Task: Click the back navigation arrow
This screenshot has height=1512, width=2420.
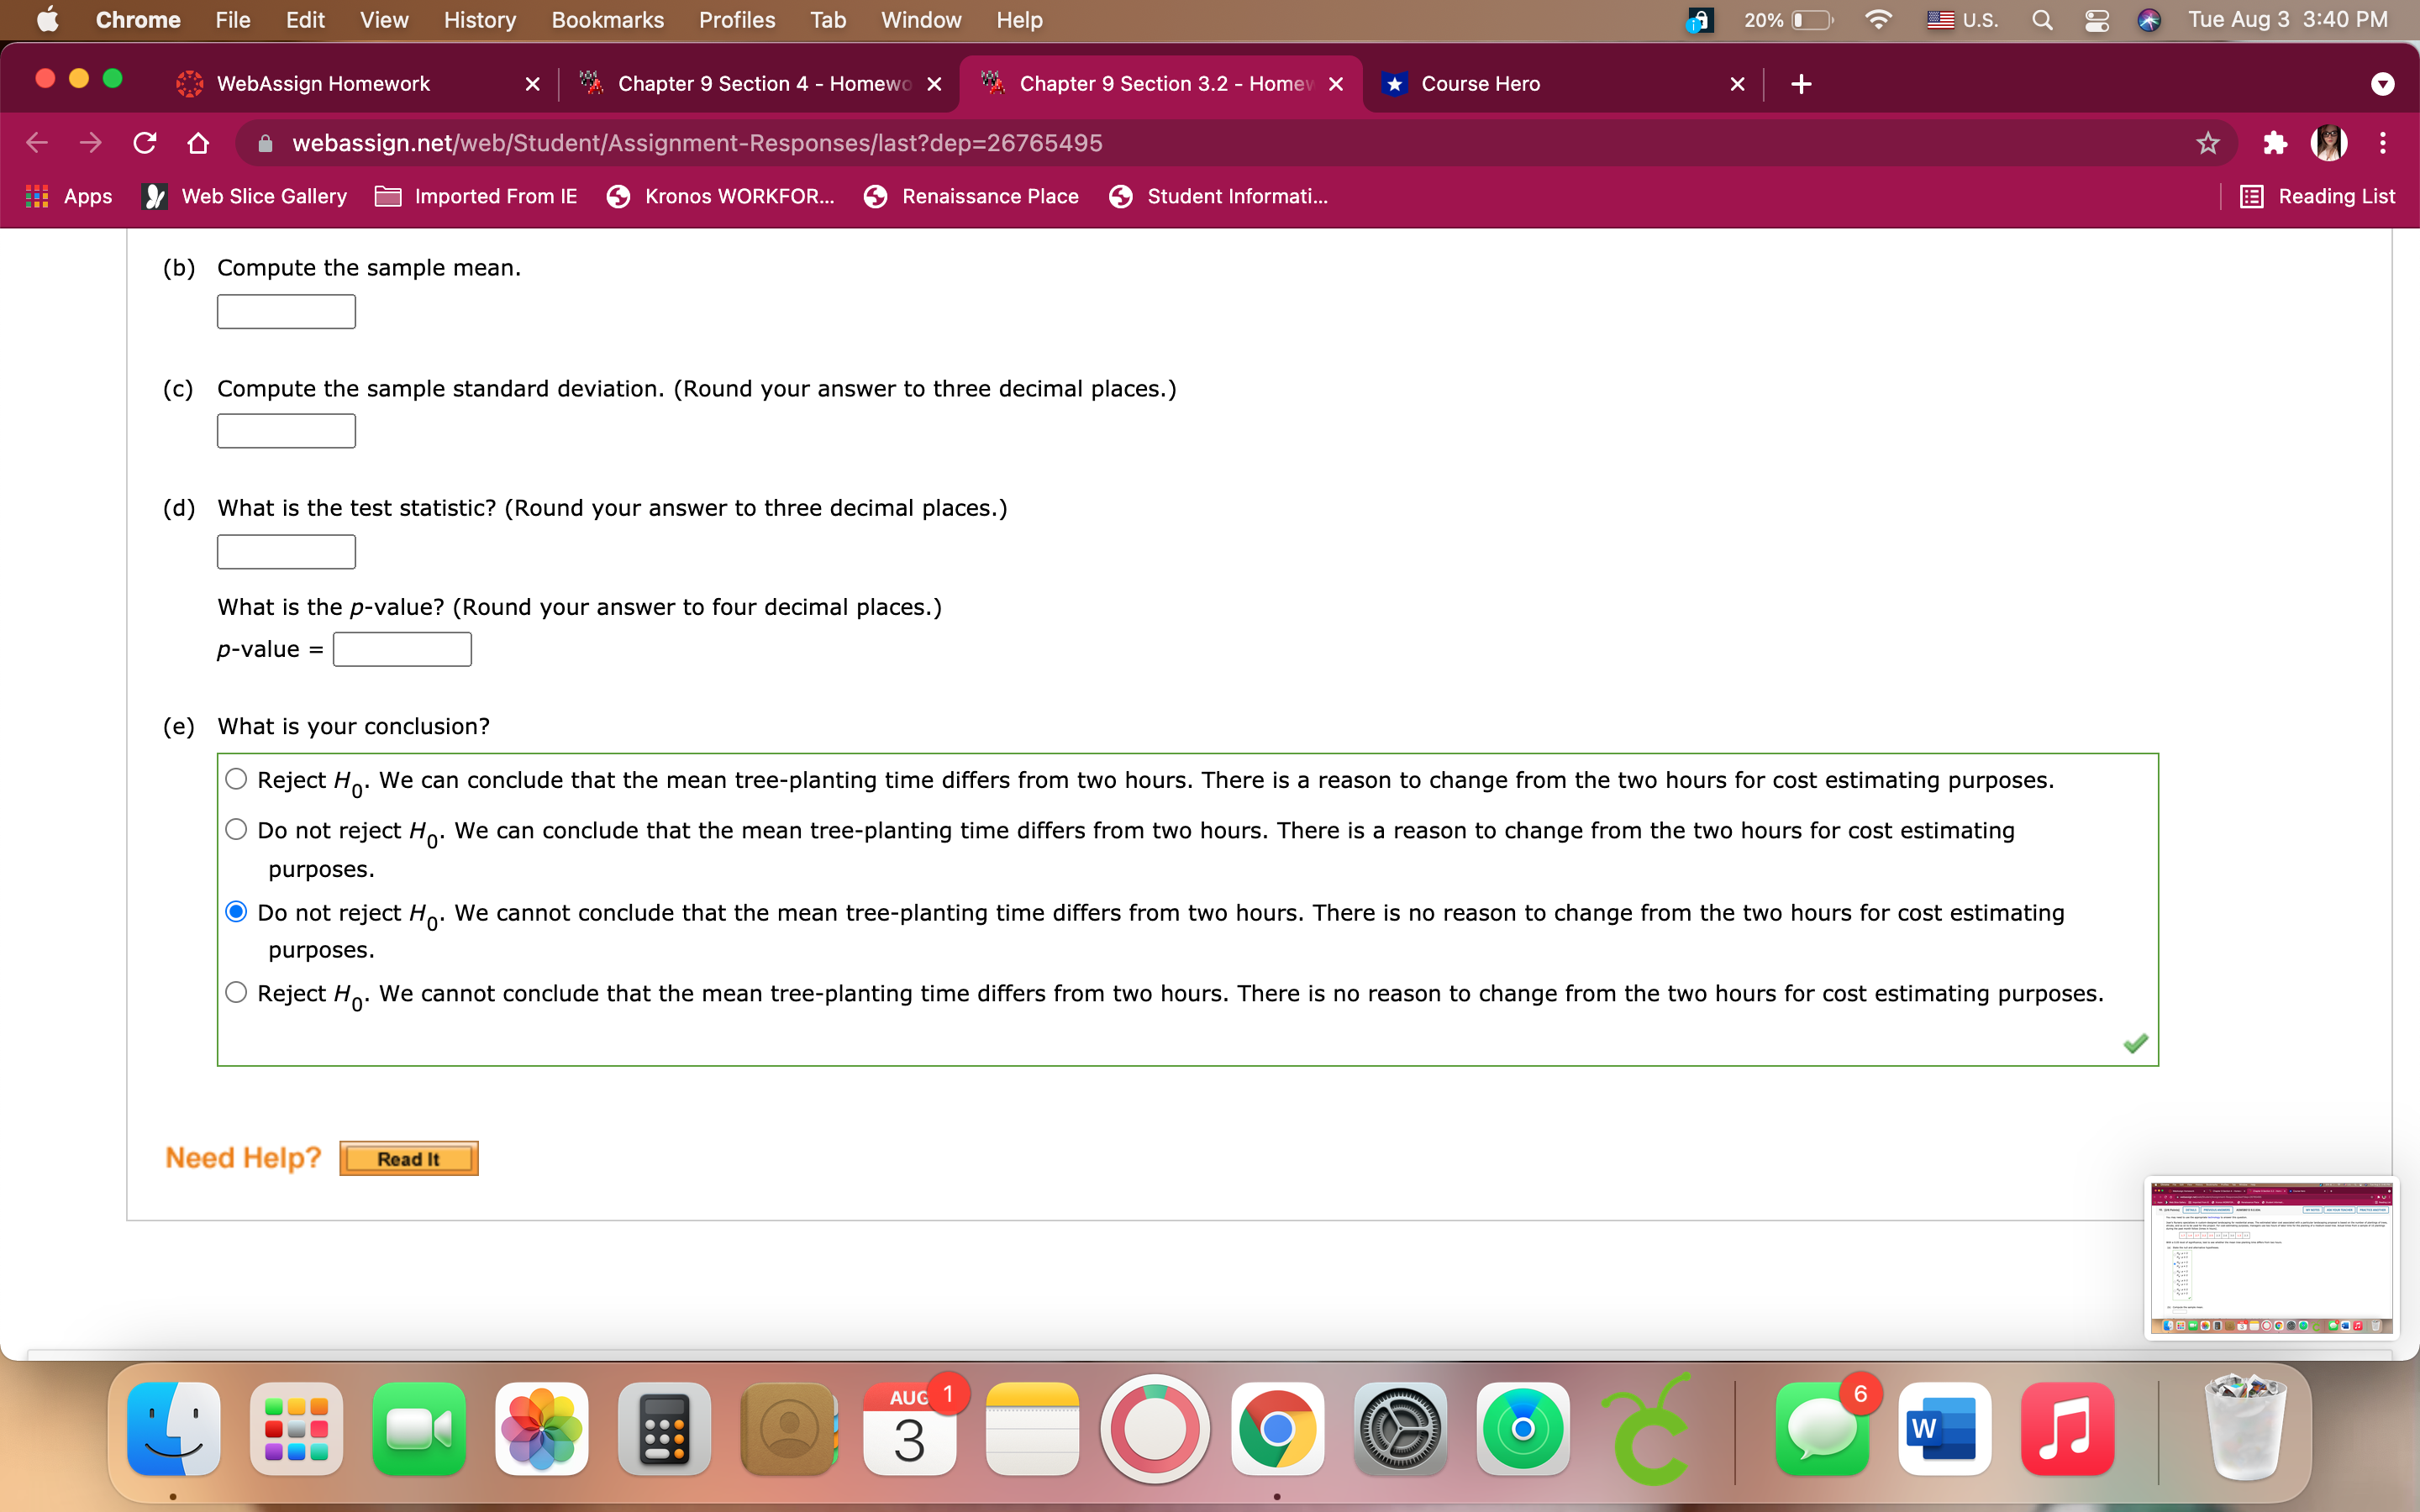Action: click(x=36, y=143)
